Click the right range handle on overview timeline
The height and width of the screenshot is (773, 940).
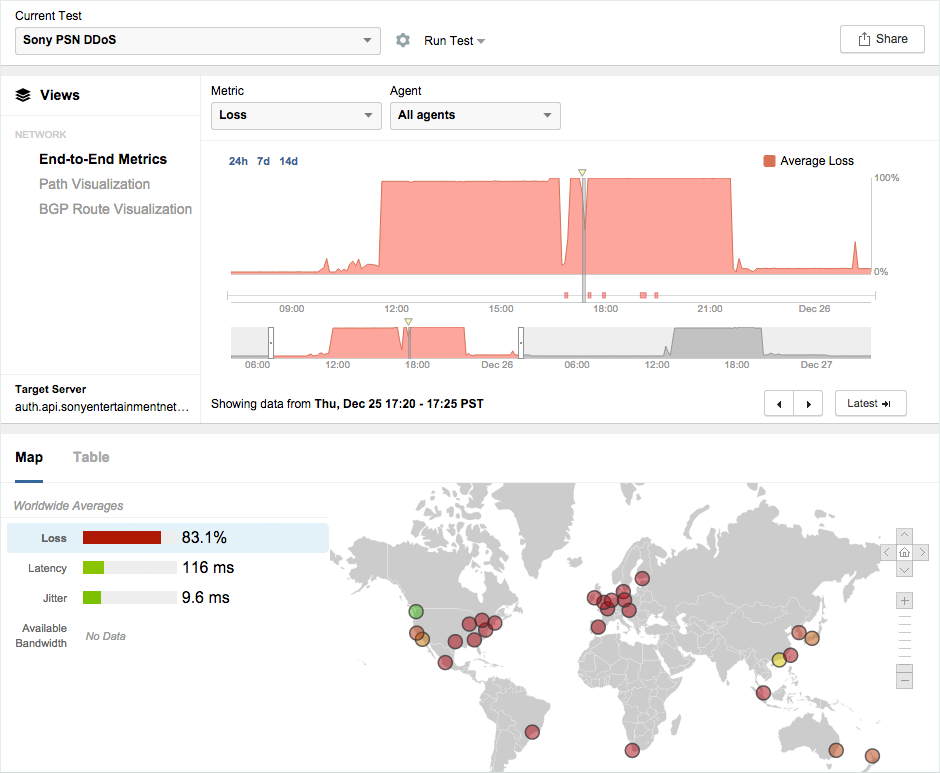pyautogui.click(x=521, y=343)
